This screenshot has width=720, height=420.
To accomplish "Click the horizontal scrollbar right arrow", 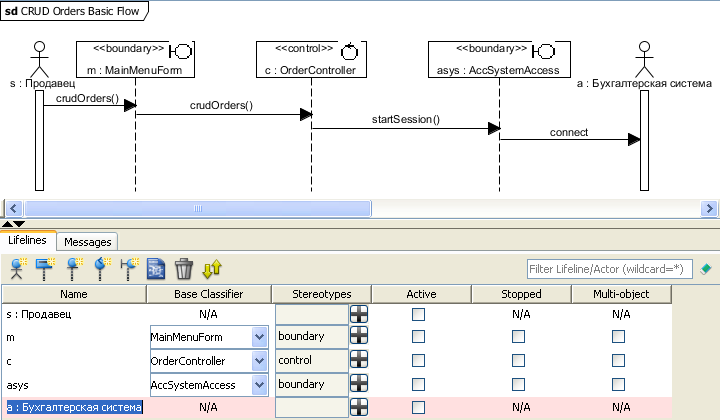I will 709,208.
